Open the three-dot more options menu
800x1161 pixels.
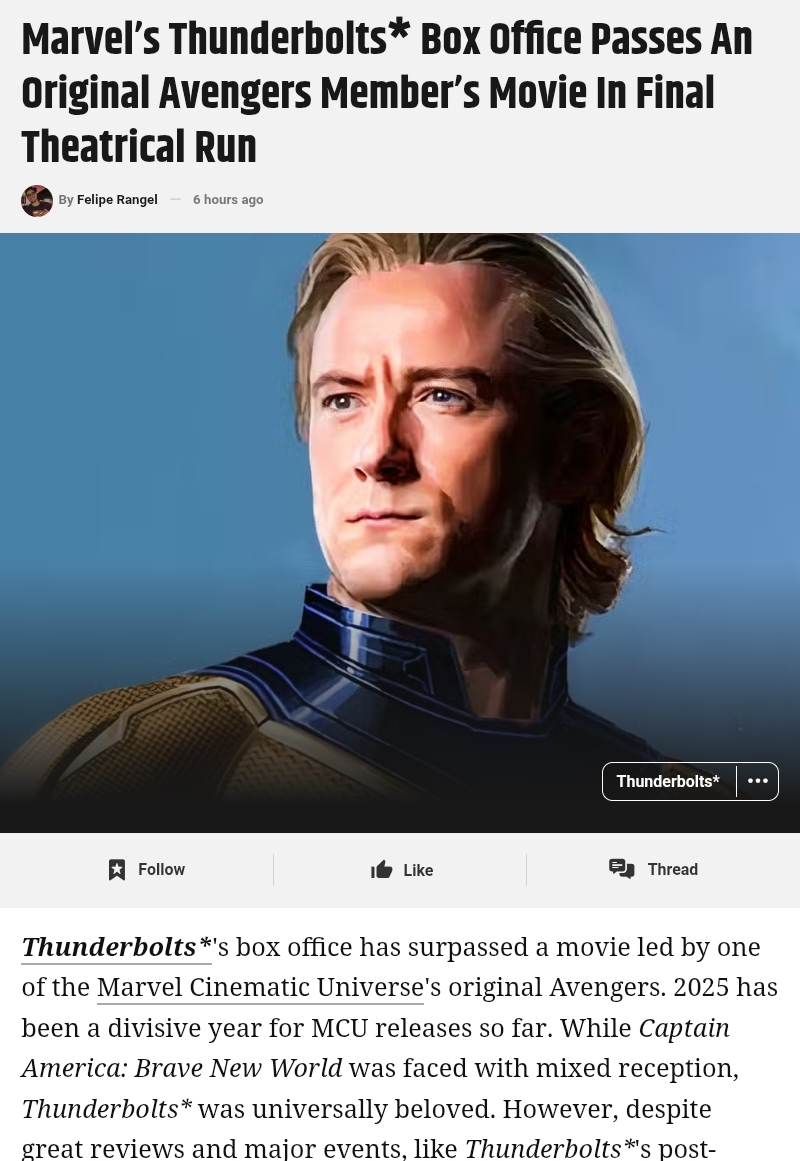pos(758,781)
